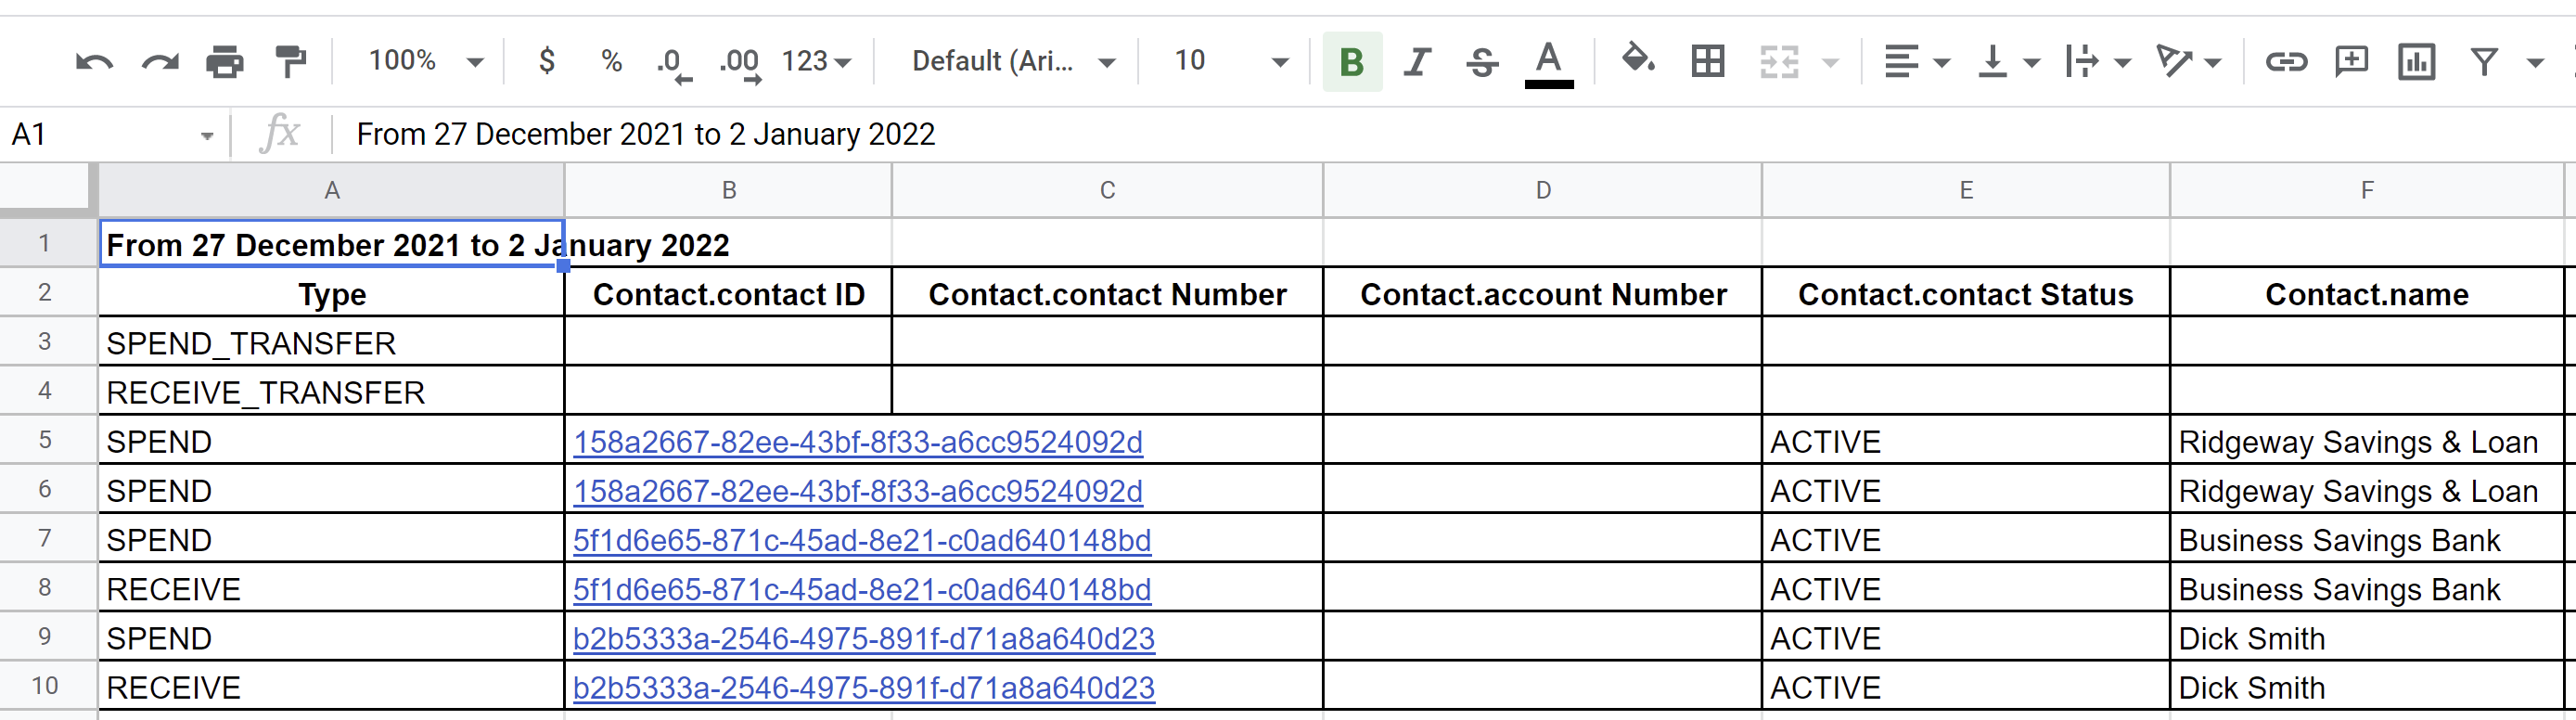Select row 10 header
The height and width of the screenshot is (720, 2576).
tap(45, 686)
